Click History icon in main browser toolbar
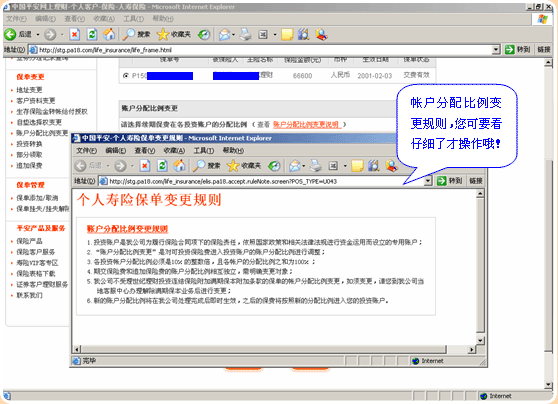This screenshot has width=558, height=404. pyautogui.click(x=204, y=35)
